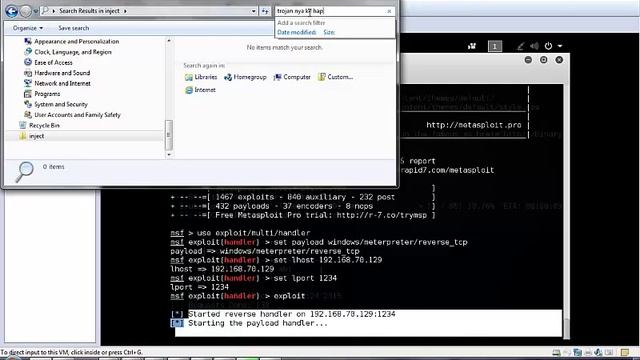Open User Accounts and Family Safety
Image resolution: width=640 pixels, height=360 pixels.
coord(78,115)
